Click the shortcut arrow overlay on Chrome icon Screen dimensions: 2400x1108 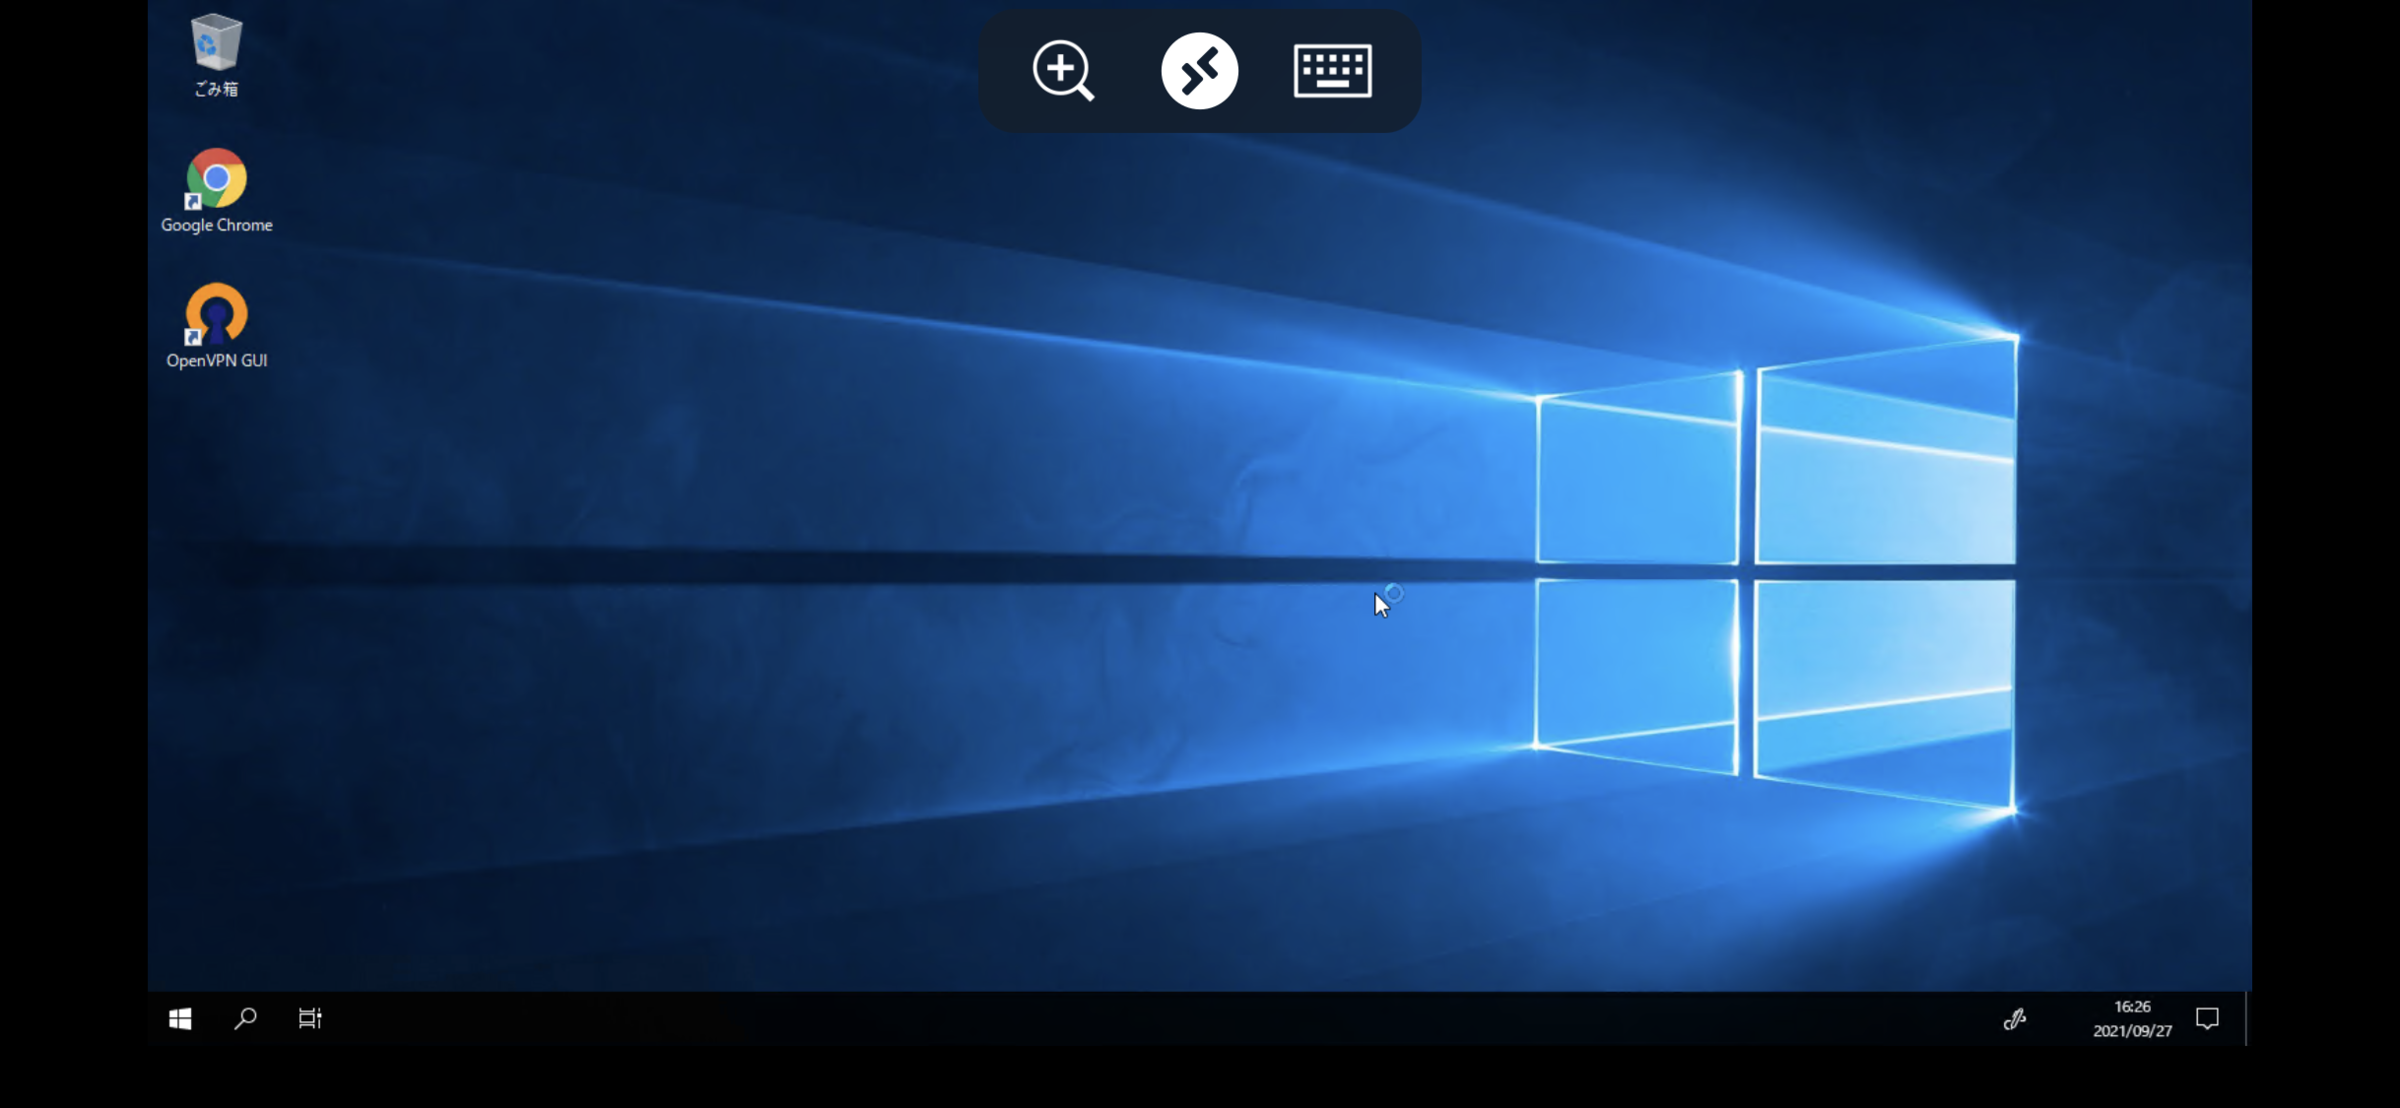pos(193,202)
